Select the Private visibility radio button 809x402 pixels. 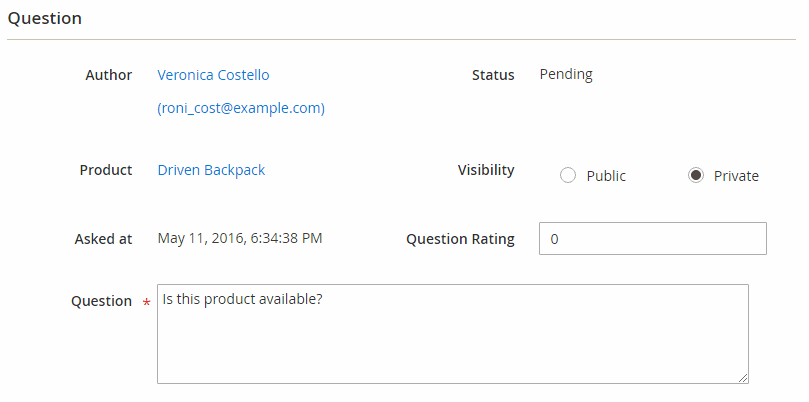696,175
